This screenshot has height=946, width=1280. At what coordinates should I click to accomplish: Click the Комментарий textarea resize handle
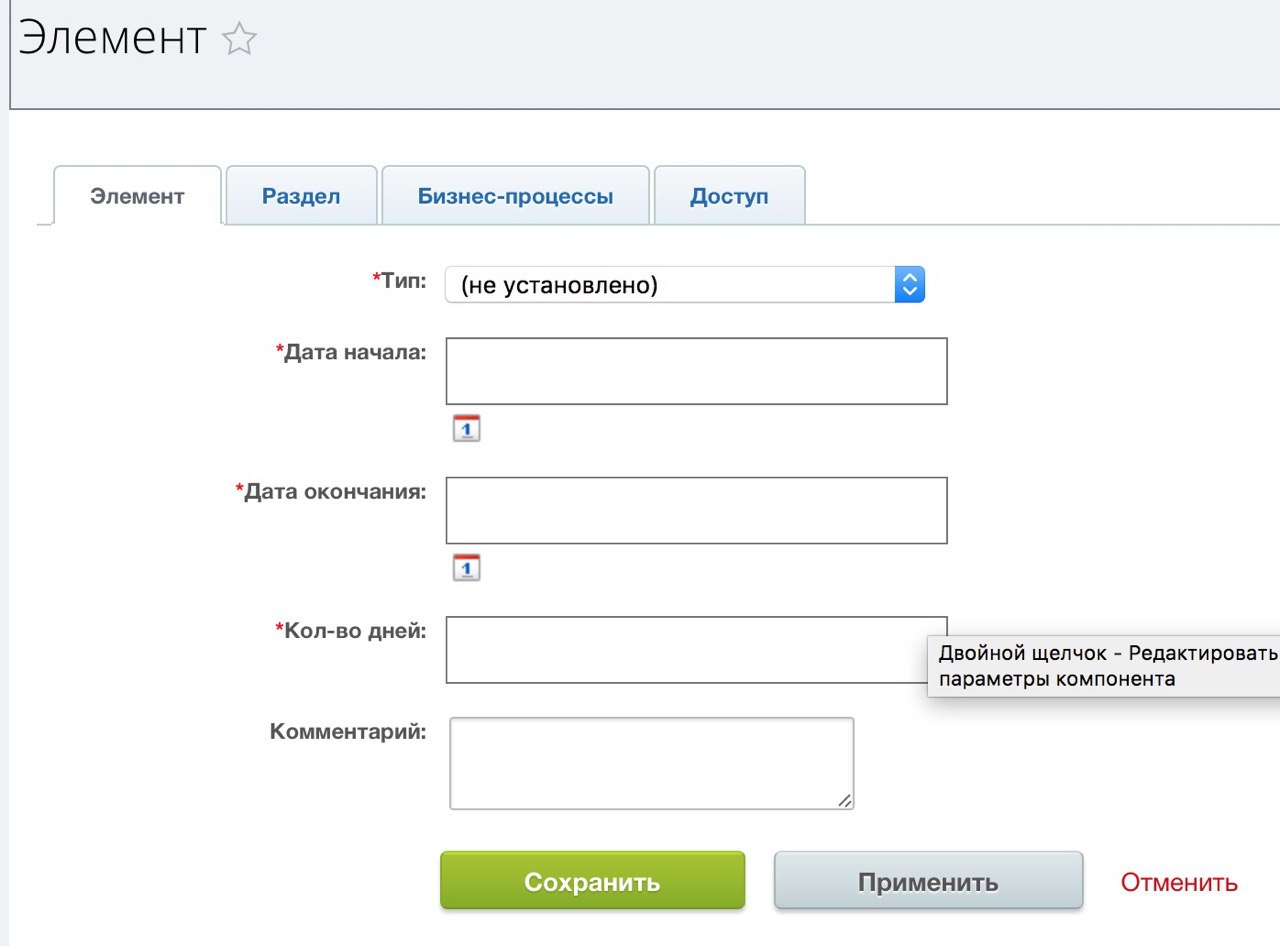tap(845, 799)
